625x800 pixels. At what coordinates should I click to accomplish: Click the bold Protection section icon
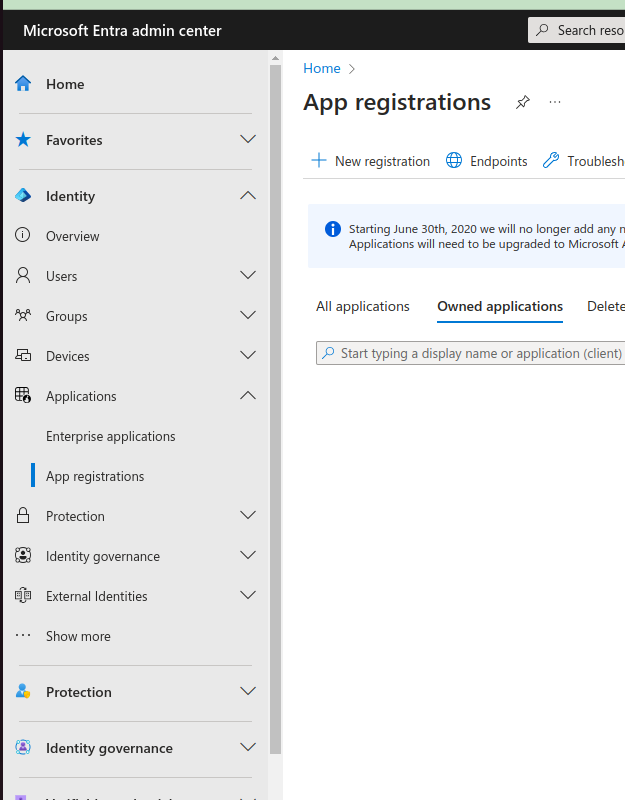[x=23, y=691]
